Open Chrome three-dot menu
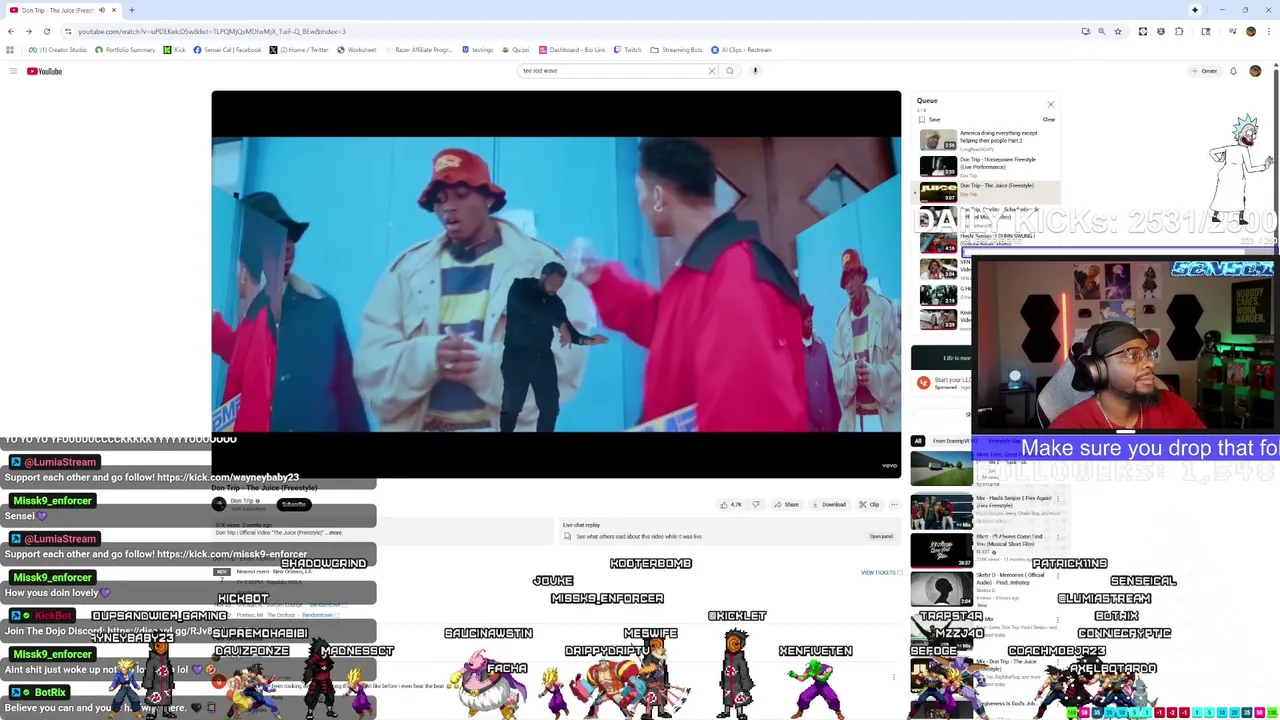The width and height of the screenshot is (1280, 720). click(1268, 31)
